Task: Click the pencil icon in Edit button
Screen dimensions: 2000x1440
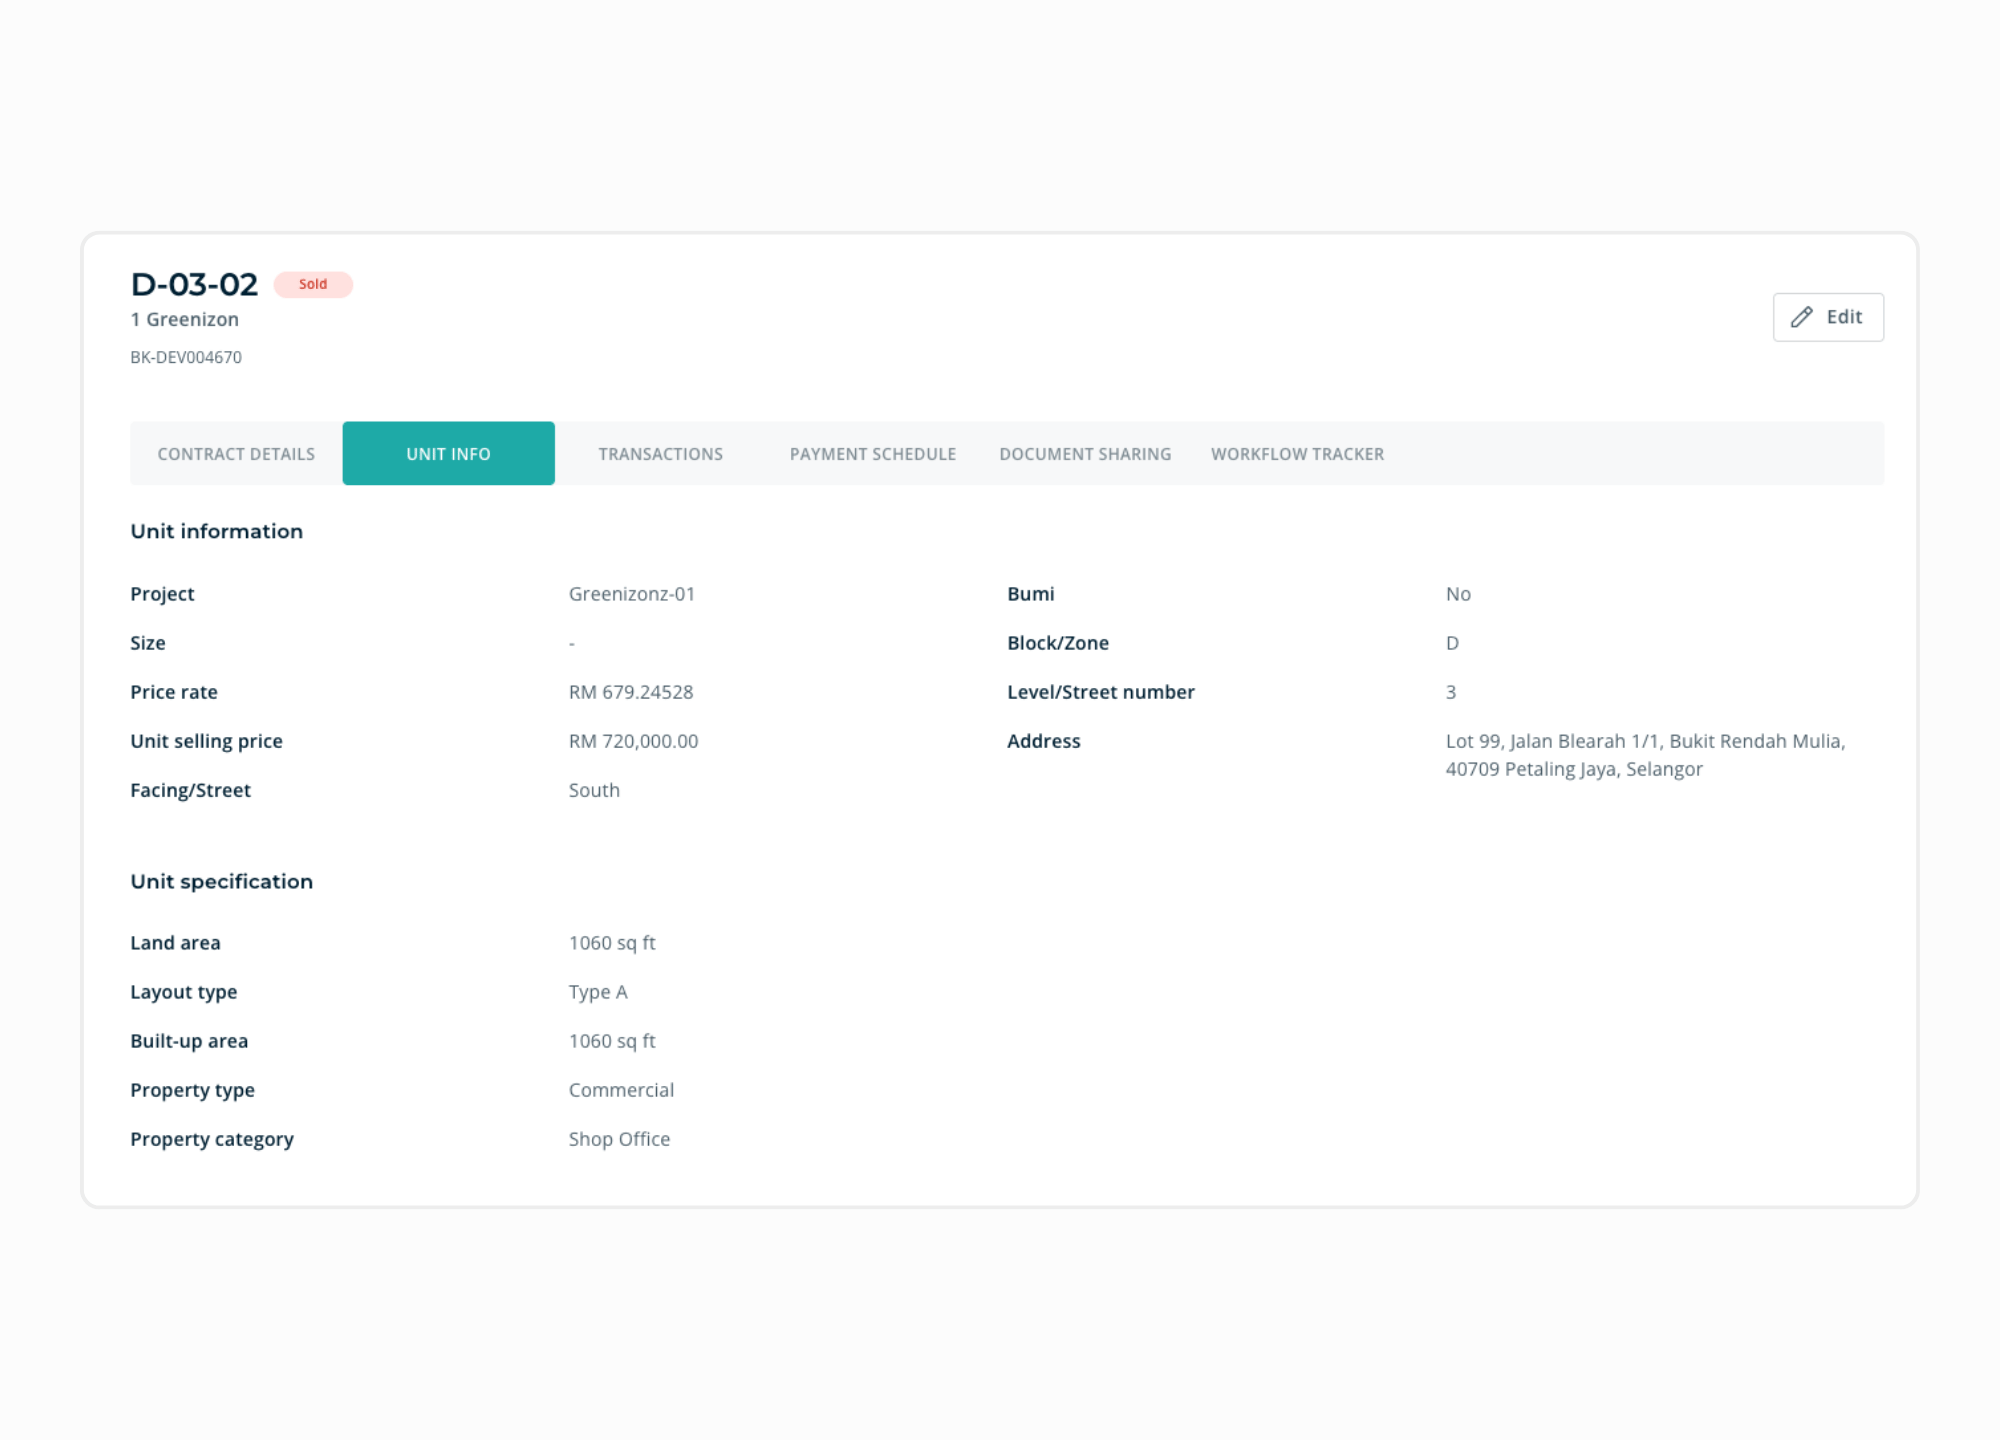Action: (x=1801, y=317)
